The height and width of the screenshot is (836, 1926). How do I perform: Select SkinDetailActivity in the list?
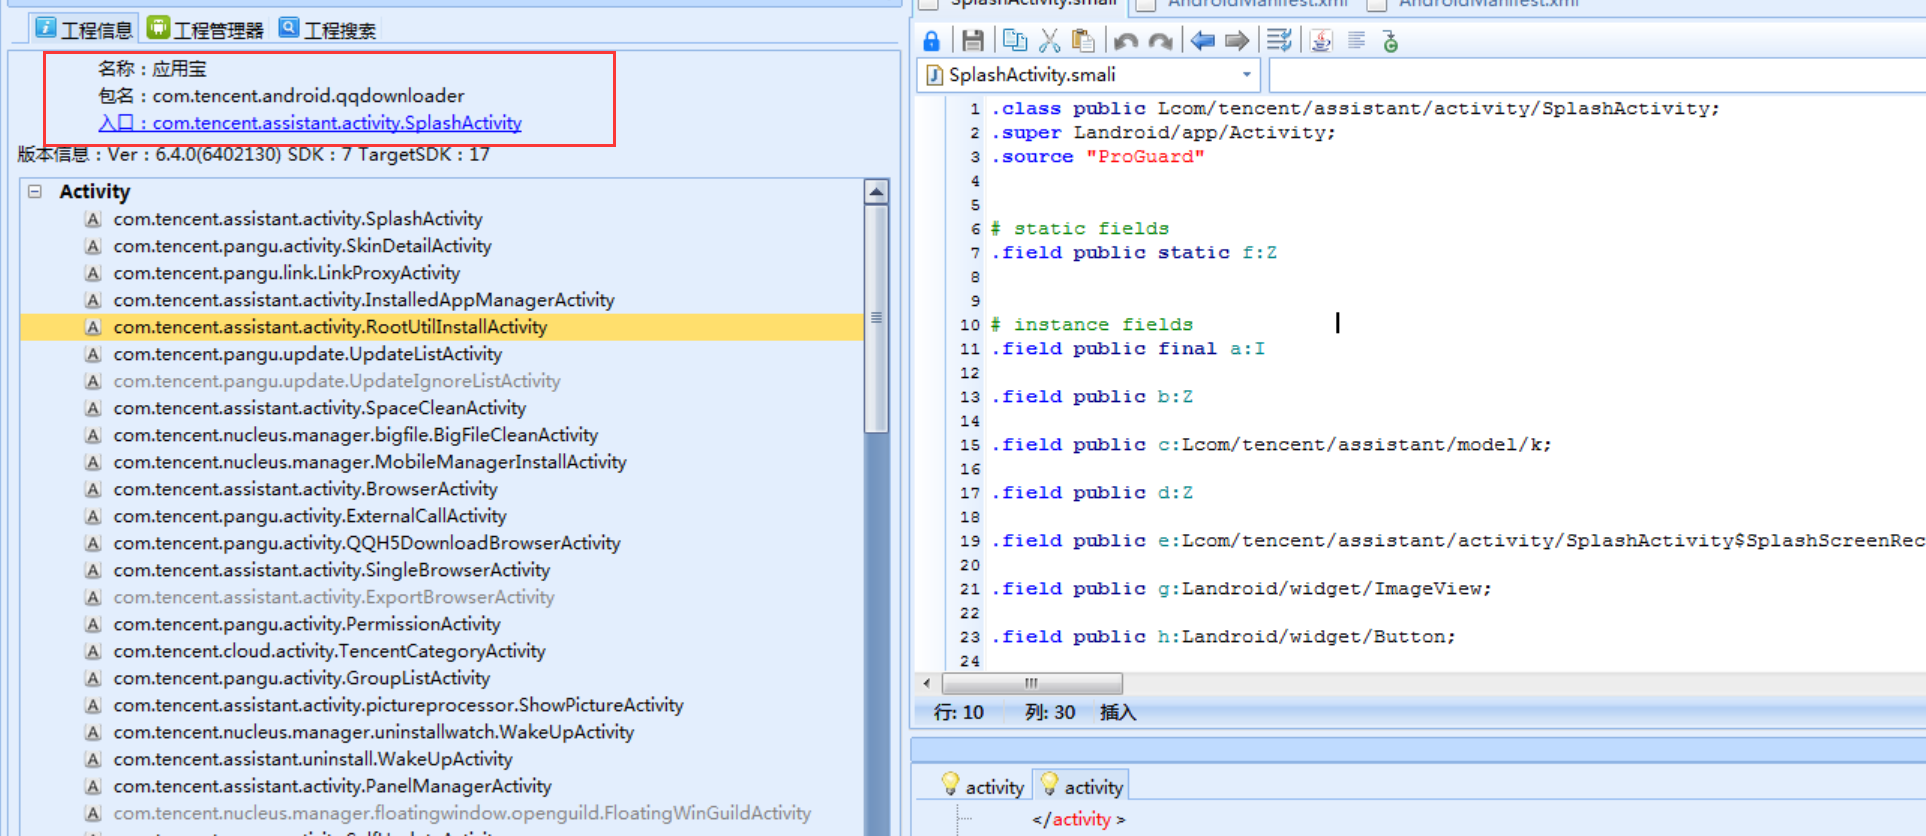[x=302, y=246]
